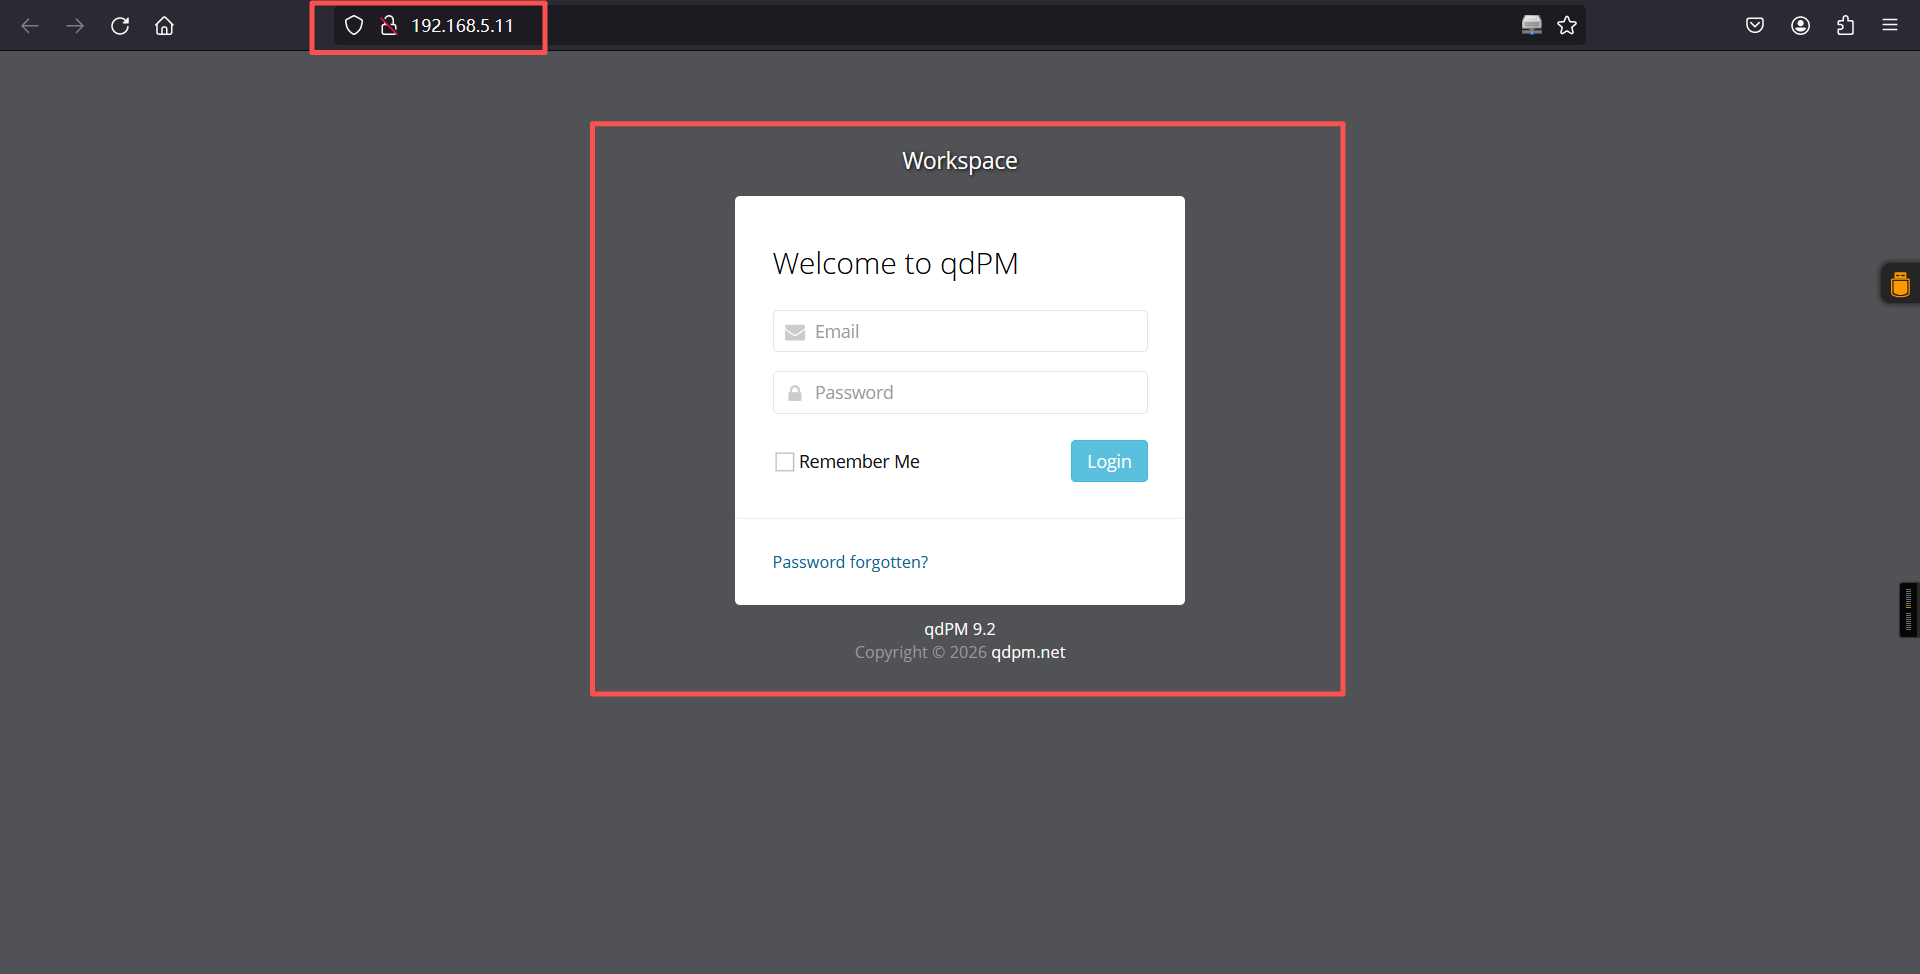Visit the qdpm.net footer link

[1028, 652]
